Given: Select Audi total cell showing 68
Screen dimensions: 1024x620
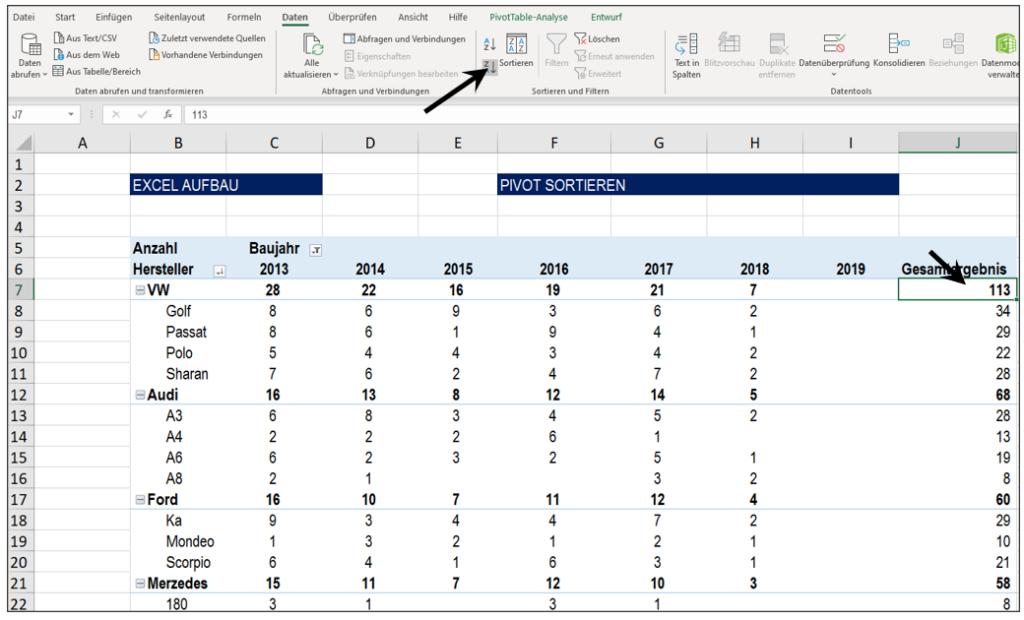Looking at the screenshot, I should point(957,395).
